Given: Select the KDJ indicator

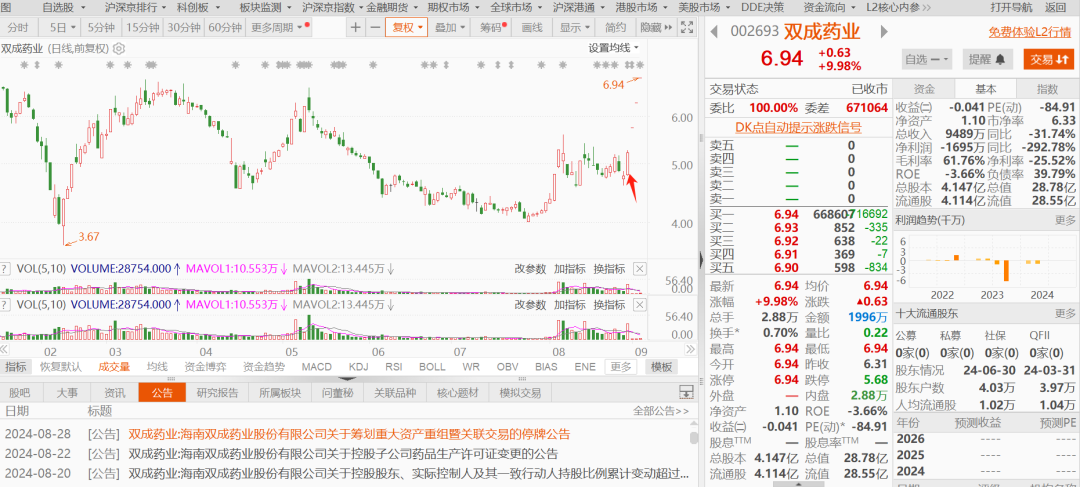Looking at the screenshot, I should (x=358, y=366).
